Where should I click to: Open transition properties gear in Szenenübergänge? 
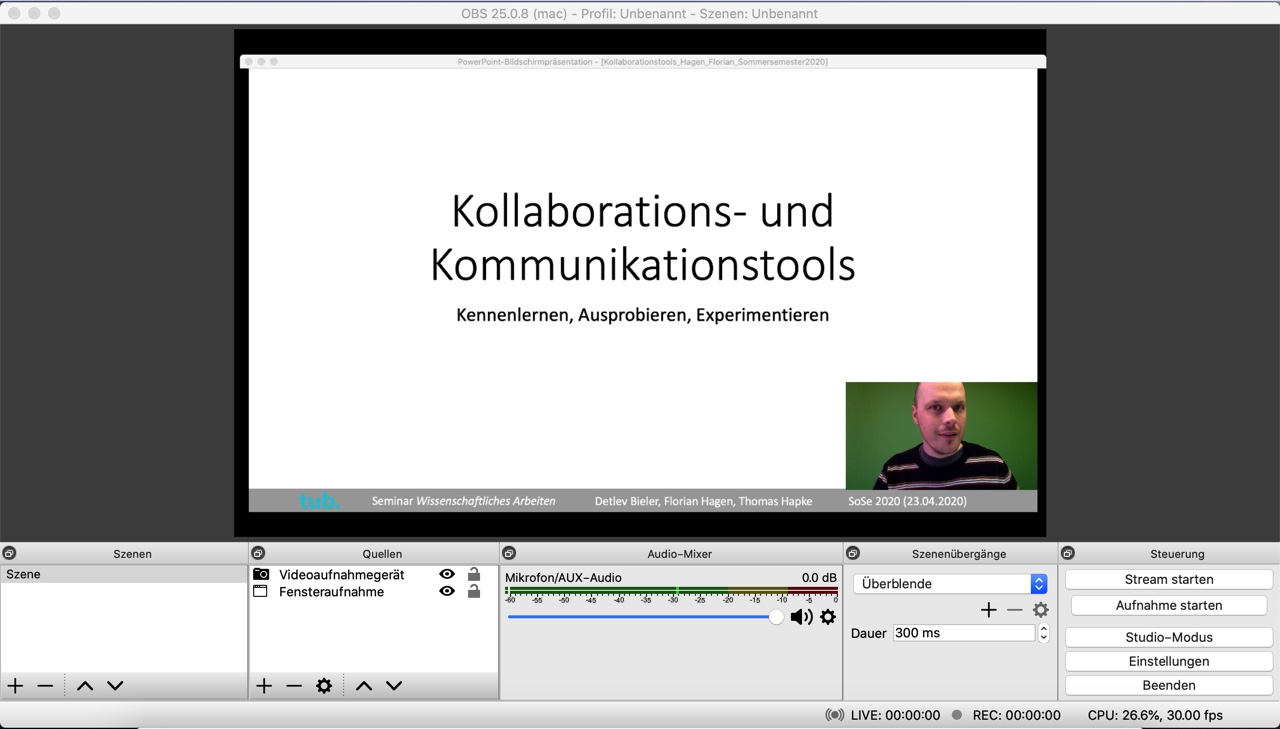1041,609
